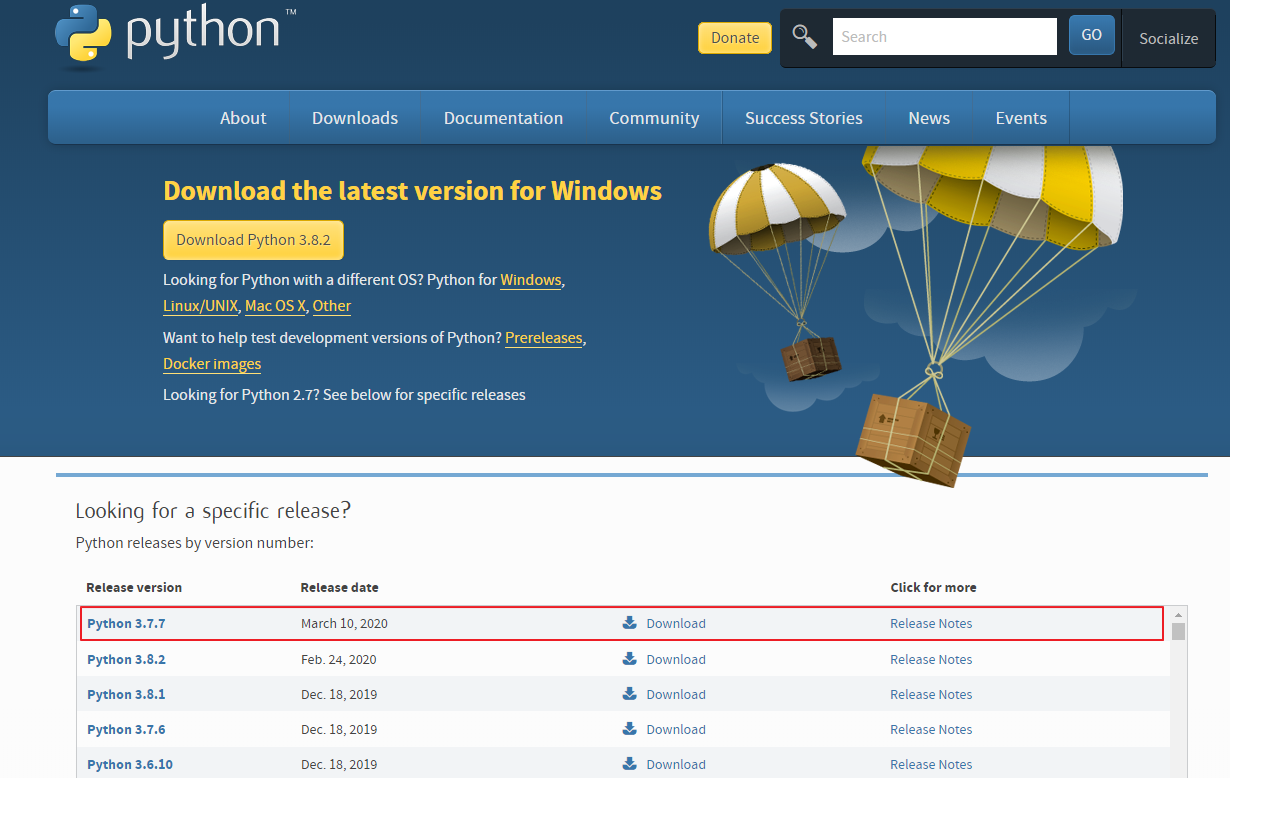Image resolution: width=1283 pixels, height=836 pixels.
Task: Open Release Notes for Python 3.7.6
Action: (931, 729)
